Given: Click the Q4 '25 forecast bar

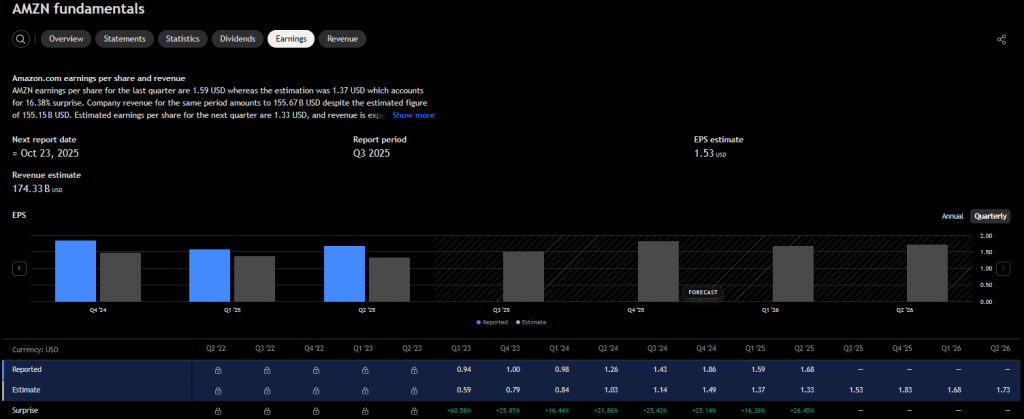Looking at the screenshot, I should (658, 272).
